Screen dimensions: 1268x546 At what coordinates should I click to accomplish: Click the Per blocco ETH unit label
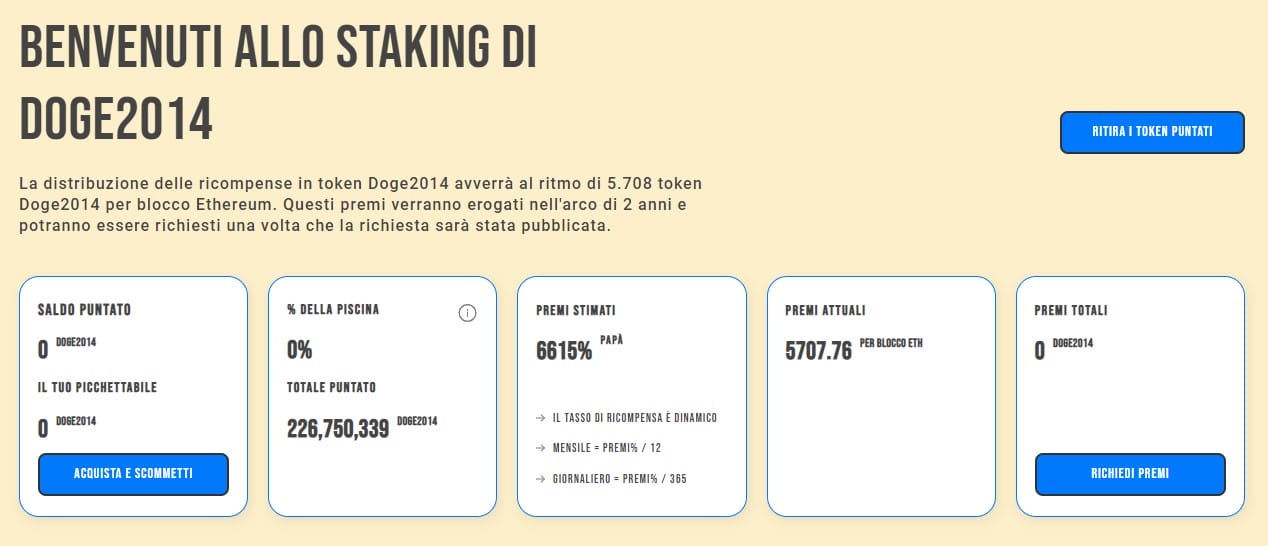(x=891, y=344)
